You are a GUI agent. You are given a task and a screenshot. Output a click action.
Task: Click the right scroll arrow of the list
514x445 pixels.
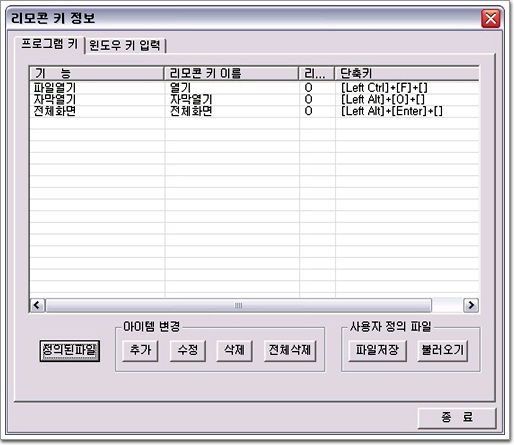(471, 305)
